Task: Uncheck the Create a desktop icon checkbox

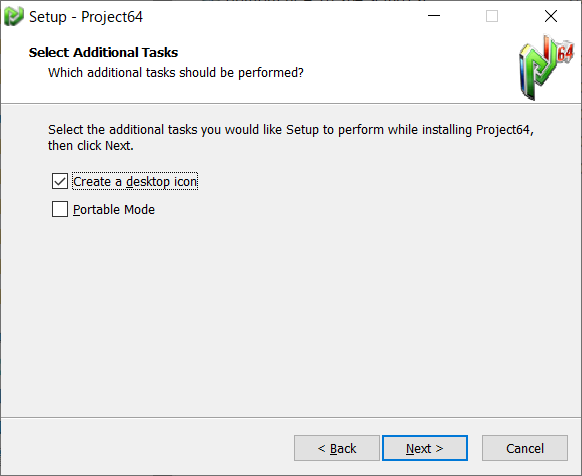Action: pyautogui.click(x=60, y=181)
